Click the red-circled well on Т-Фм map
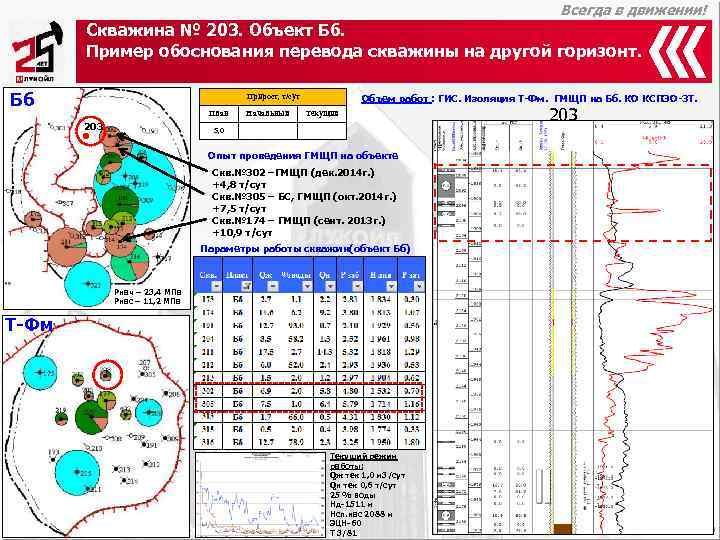Viewport: 720px width, 540px height. coord(107,375)
